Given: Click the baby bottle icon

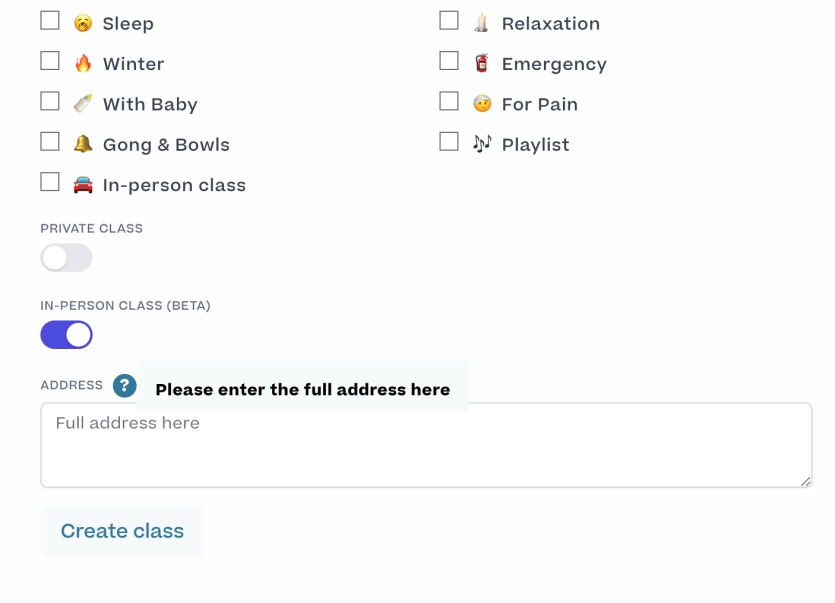Looking at the screenshot, I should (x=83, y=104).
